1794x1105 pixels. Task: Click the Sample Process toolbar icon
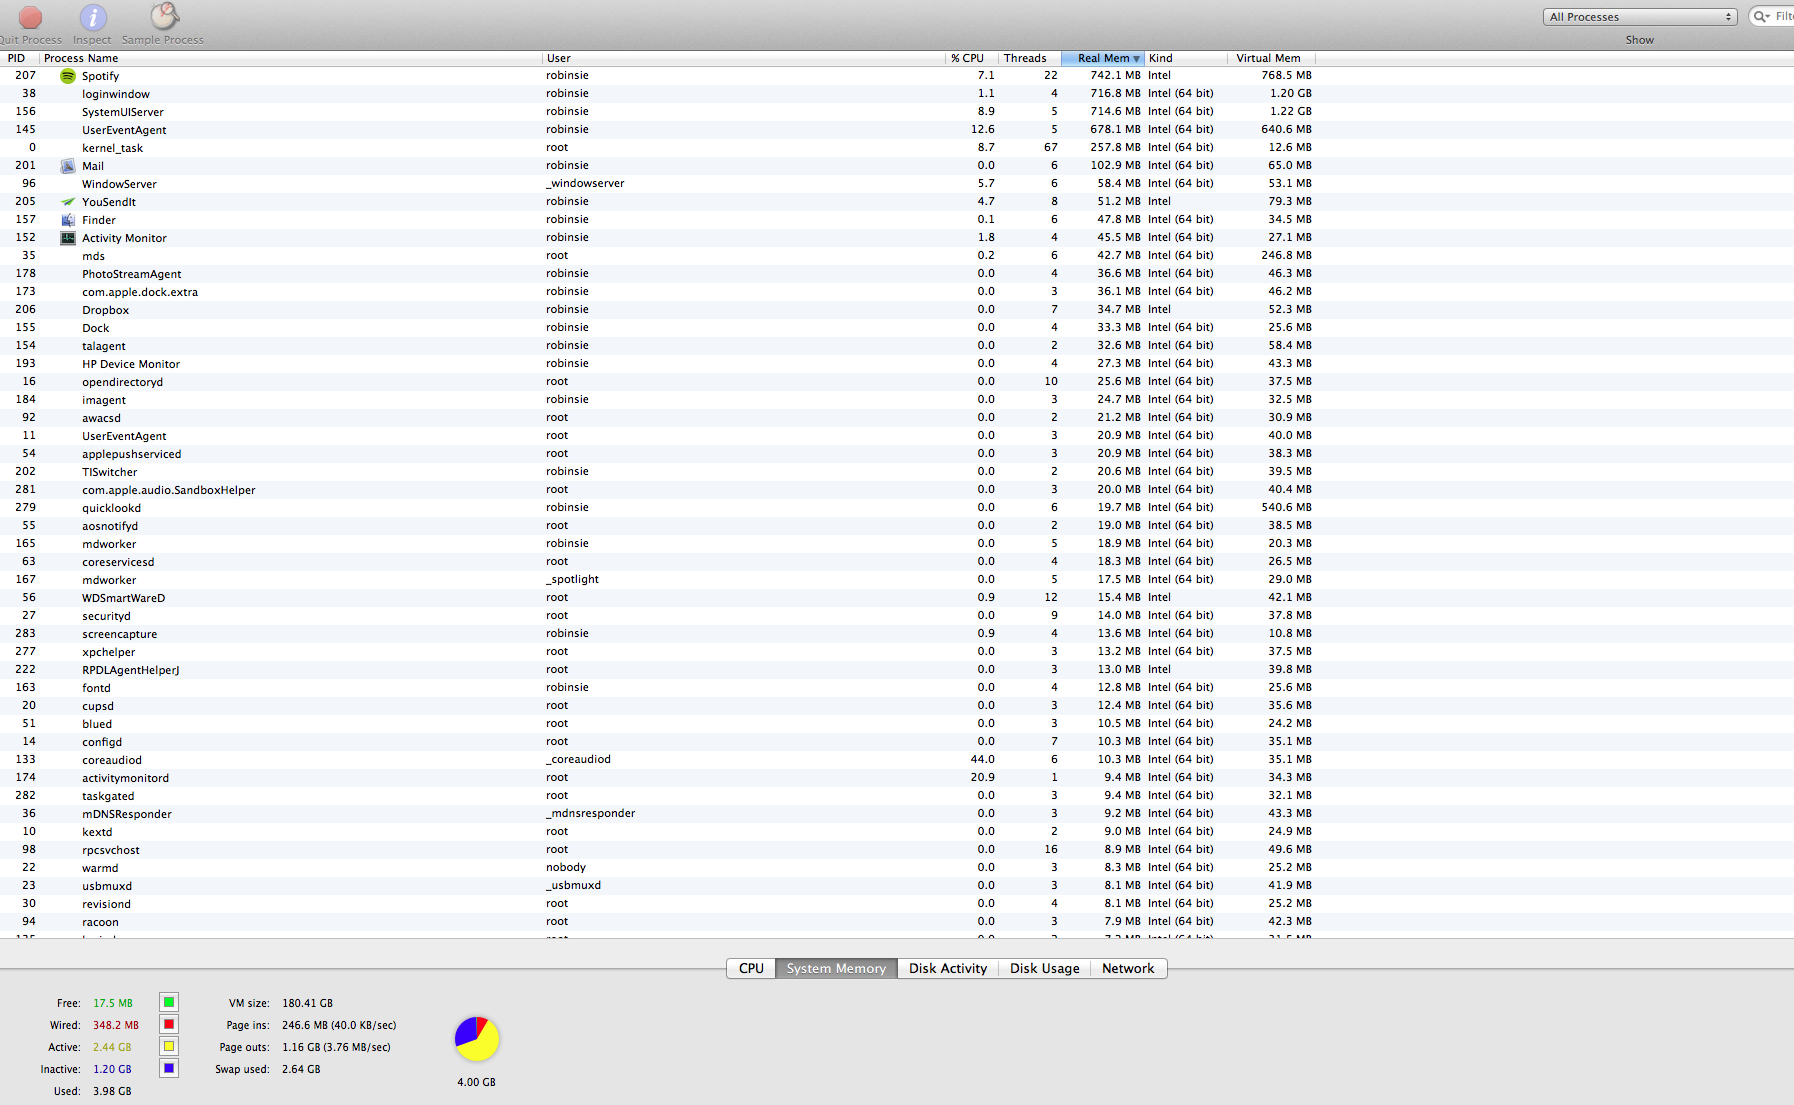(x=164, y=16)
